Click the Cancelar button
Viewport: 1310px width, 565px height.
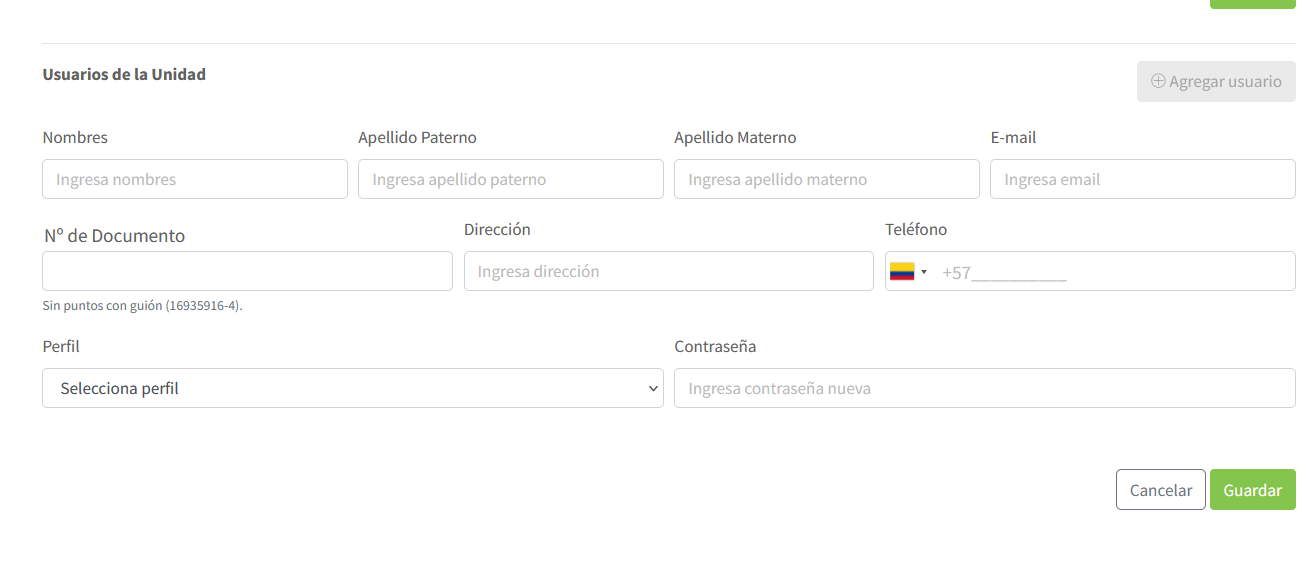click(1161, 490)
